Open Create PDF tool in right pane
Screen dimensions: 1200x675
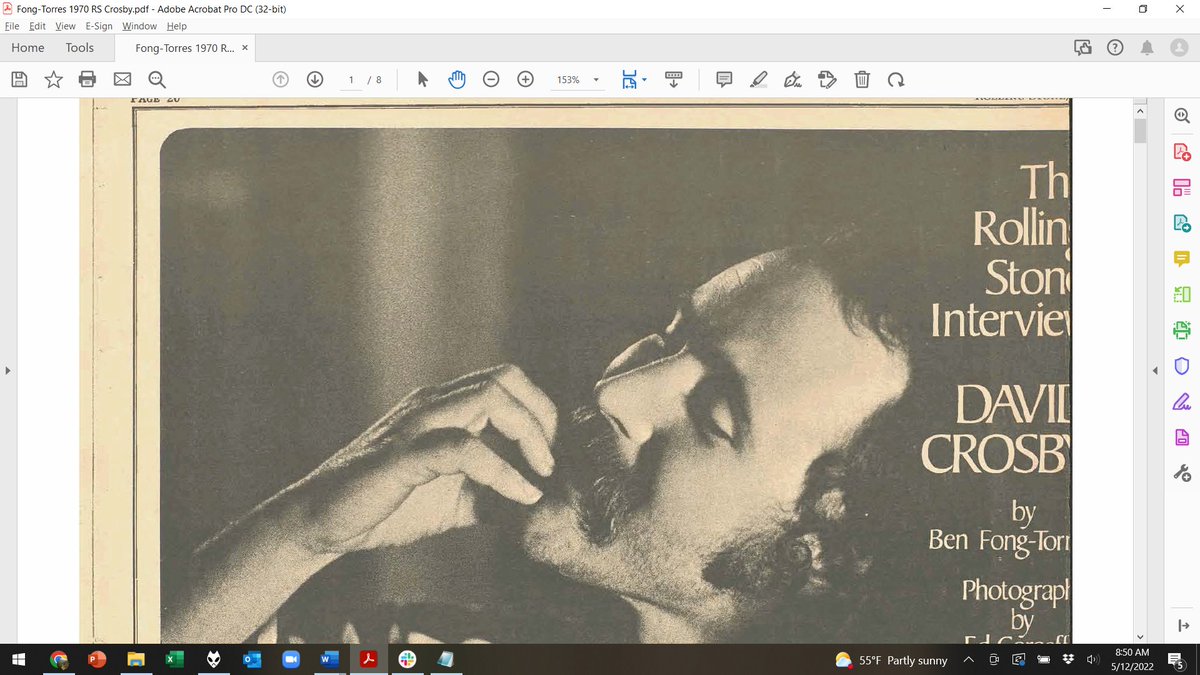point(1182,152)
